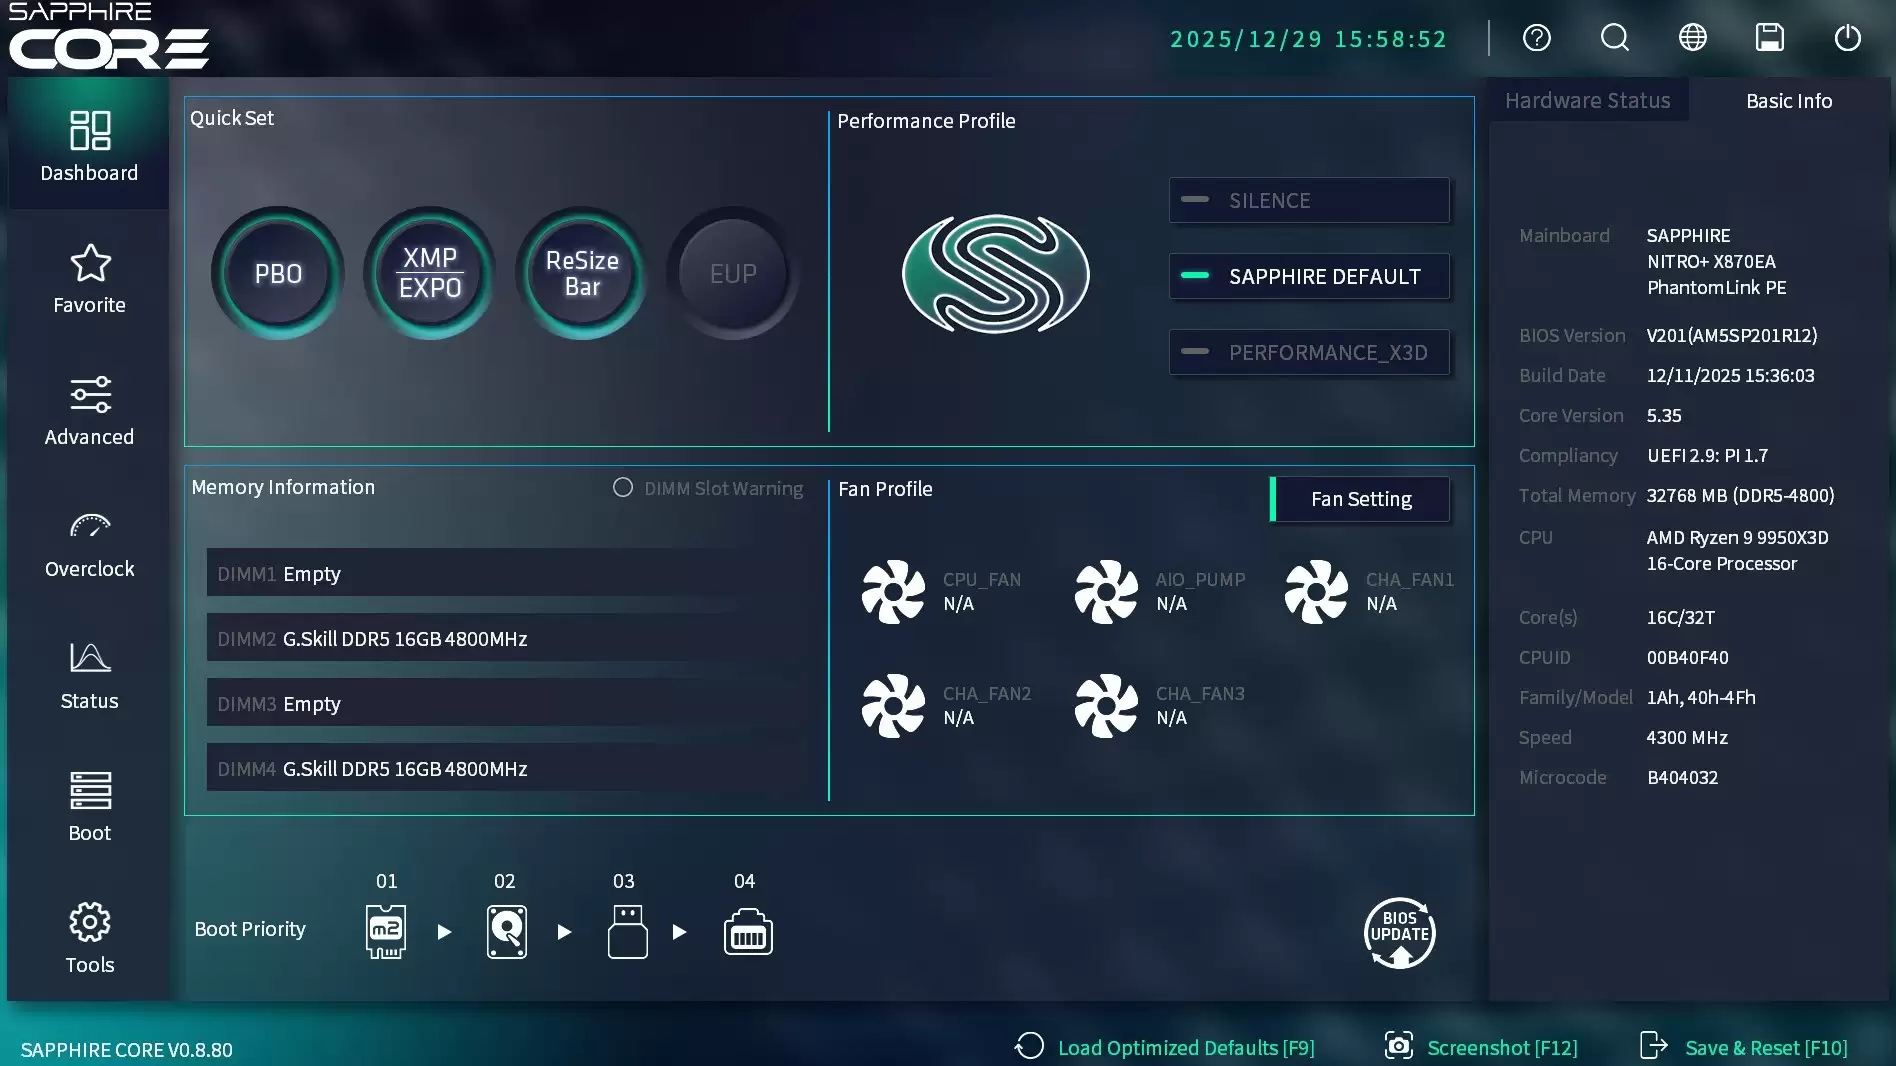This screenshot has width=1896, height=1066.
Task: Open the help panel
Action: click(x=1537, y=38)
